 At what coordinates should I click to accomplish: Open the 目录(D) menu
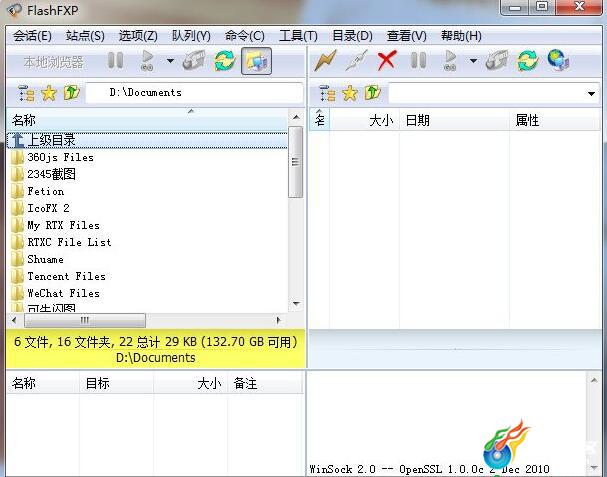tap(353, 36)
